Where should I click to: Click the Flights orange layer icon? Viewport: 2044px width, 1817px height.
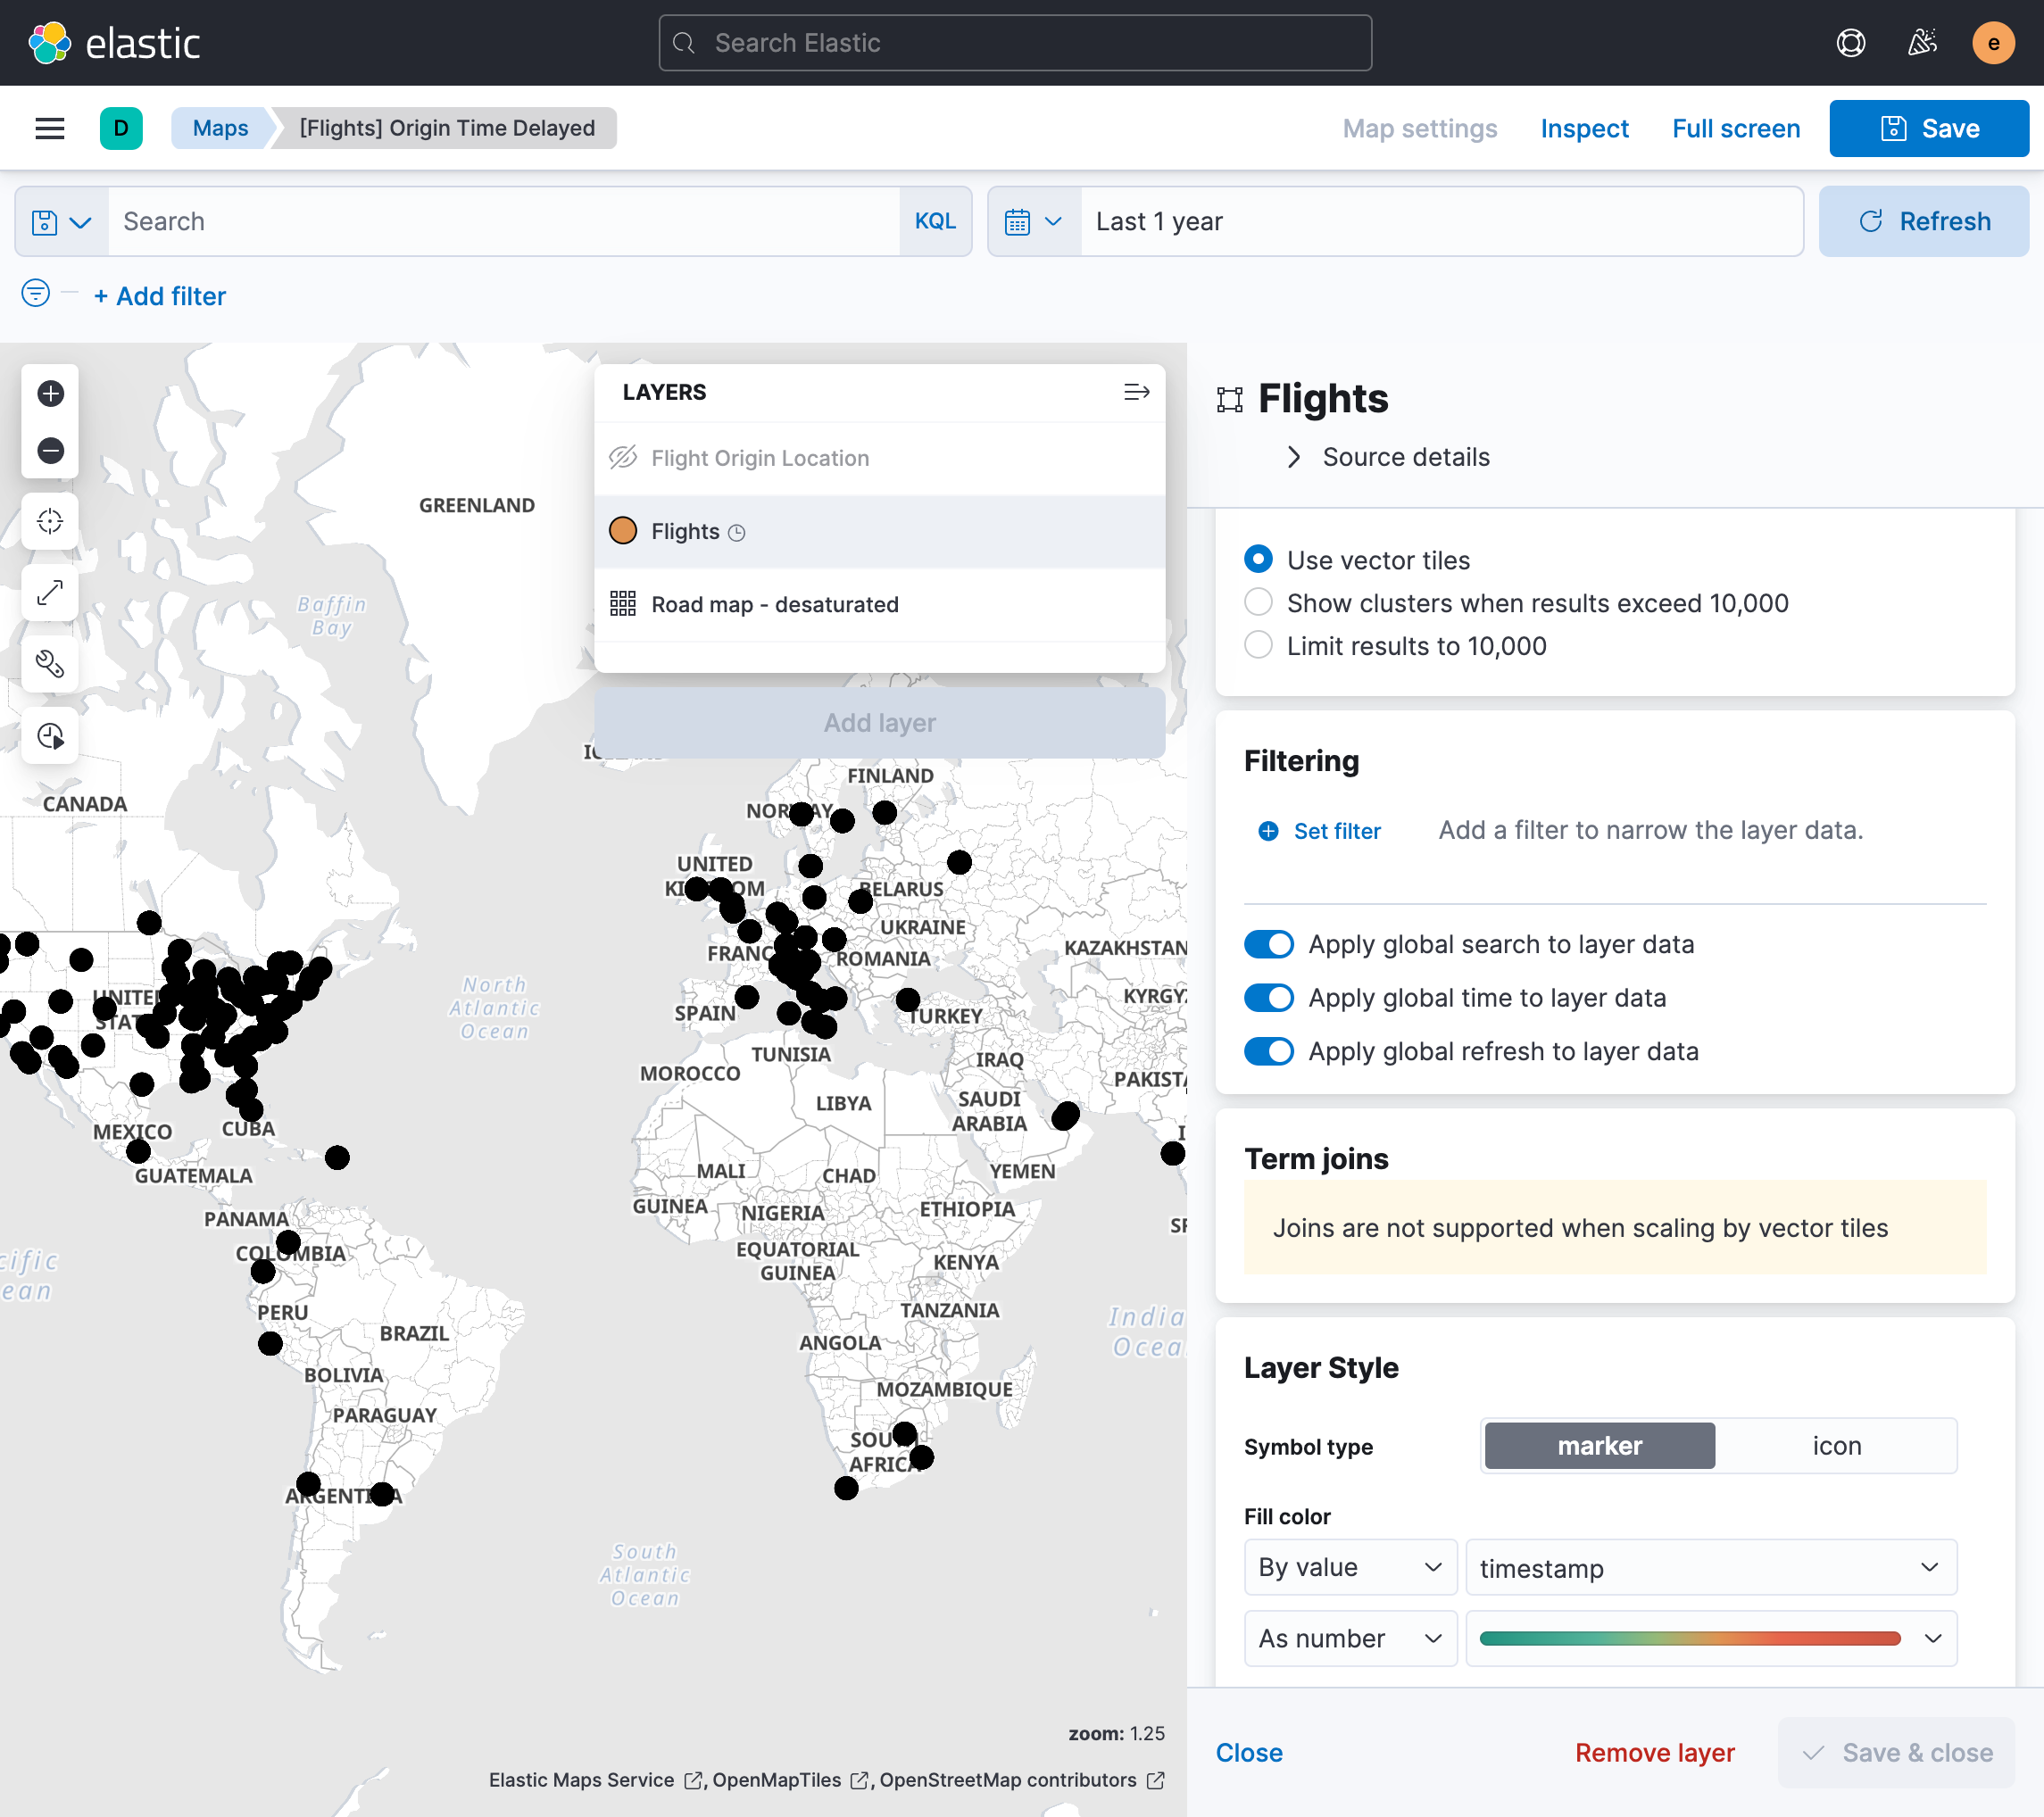(x=623, y=531)
